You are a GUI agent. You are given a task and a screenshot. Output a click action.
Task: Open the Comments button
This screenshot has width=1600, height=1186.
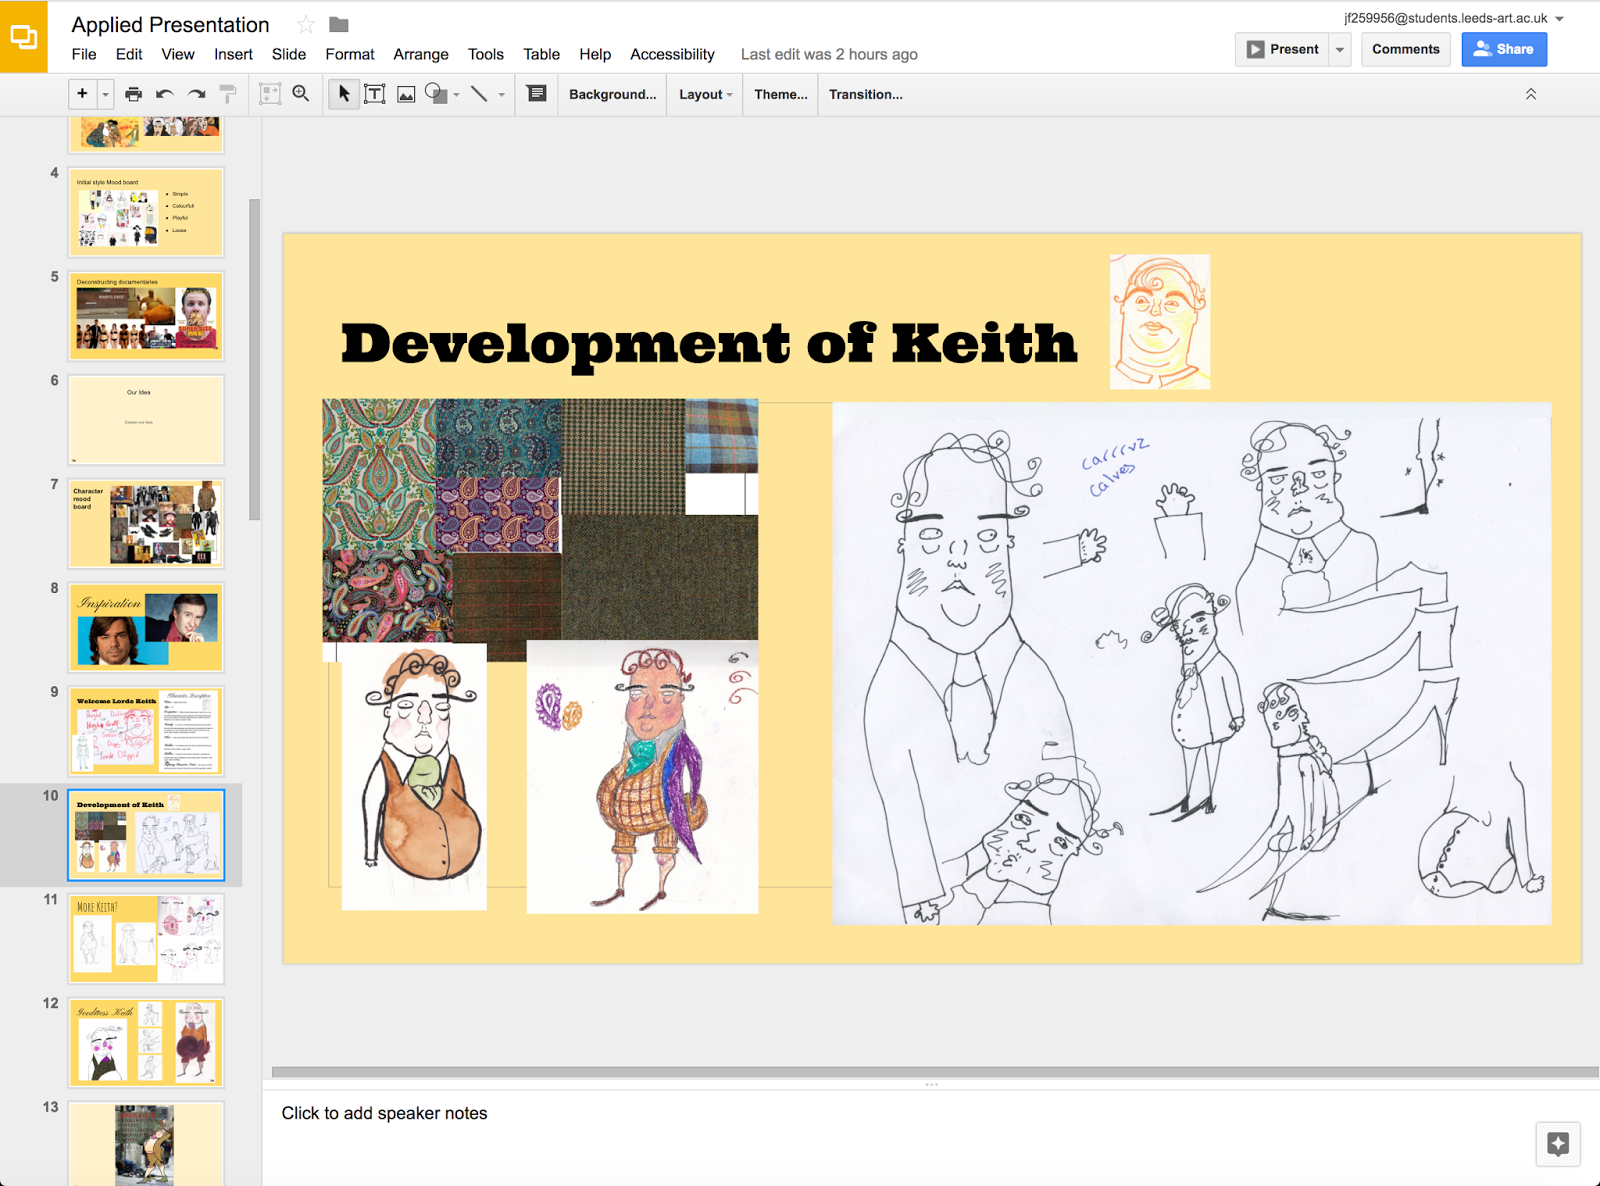coord(1405,49)
